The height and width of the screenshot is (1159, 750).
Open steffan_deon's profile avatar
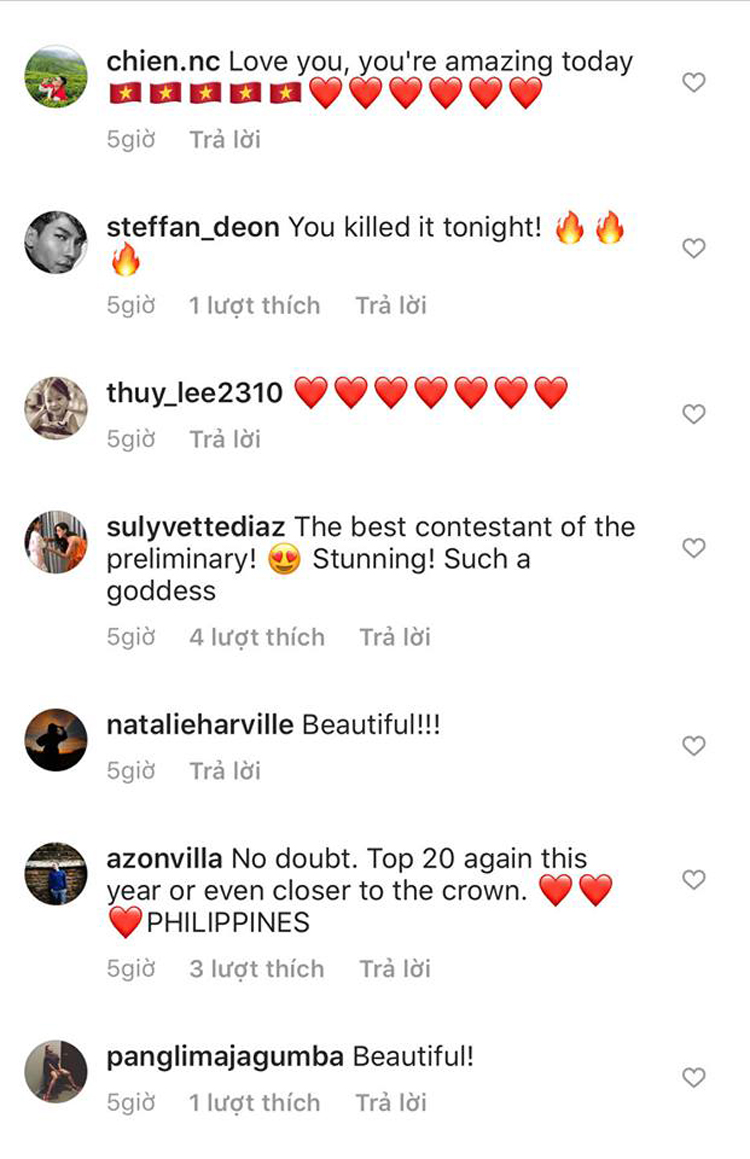pyautogui.click(x=56, y=242)
